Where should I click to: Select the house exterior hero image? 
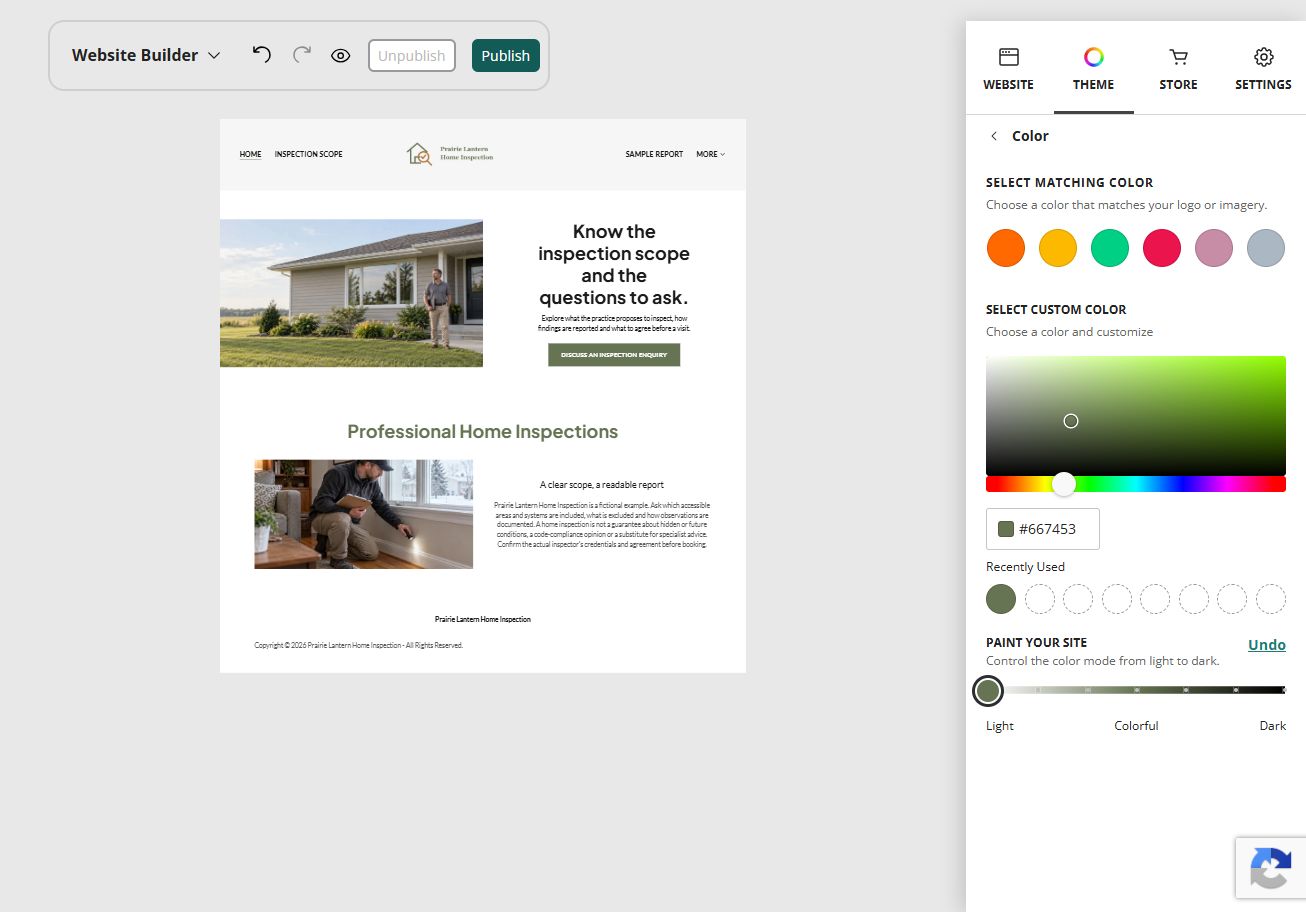(351, 293)
